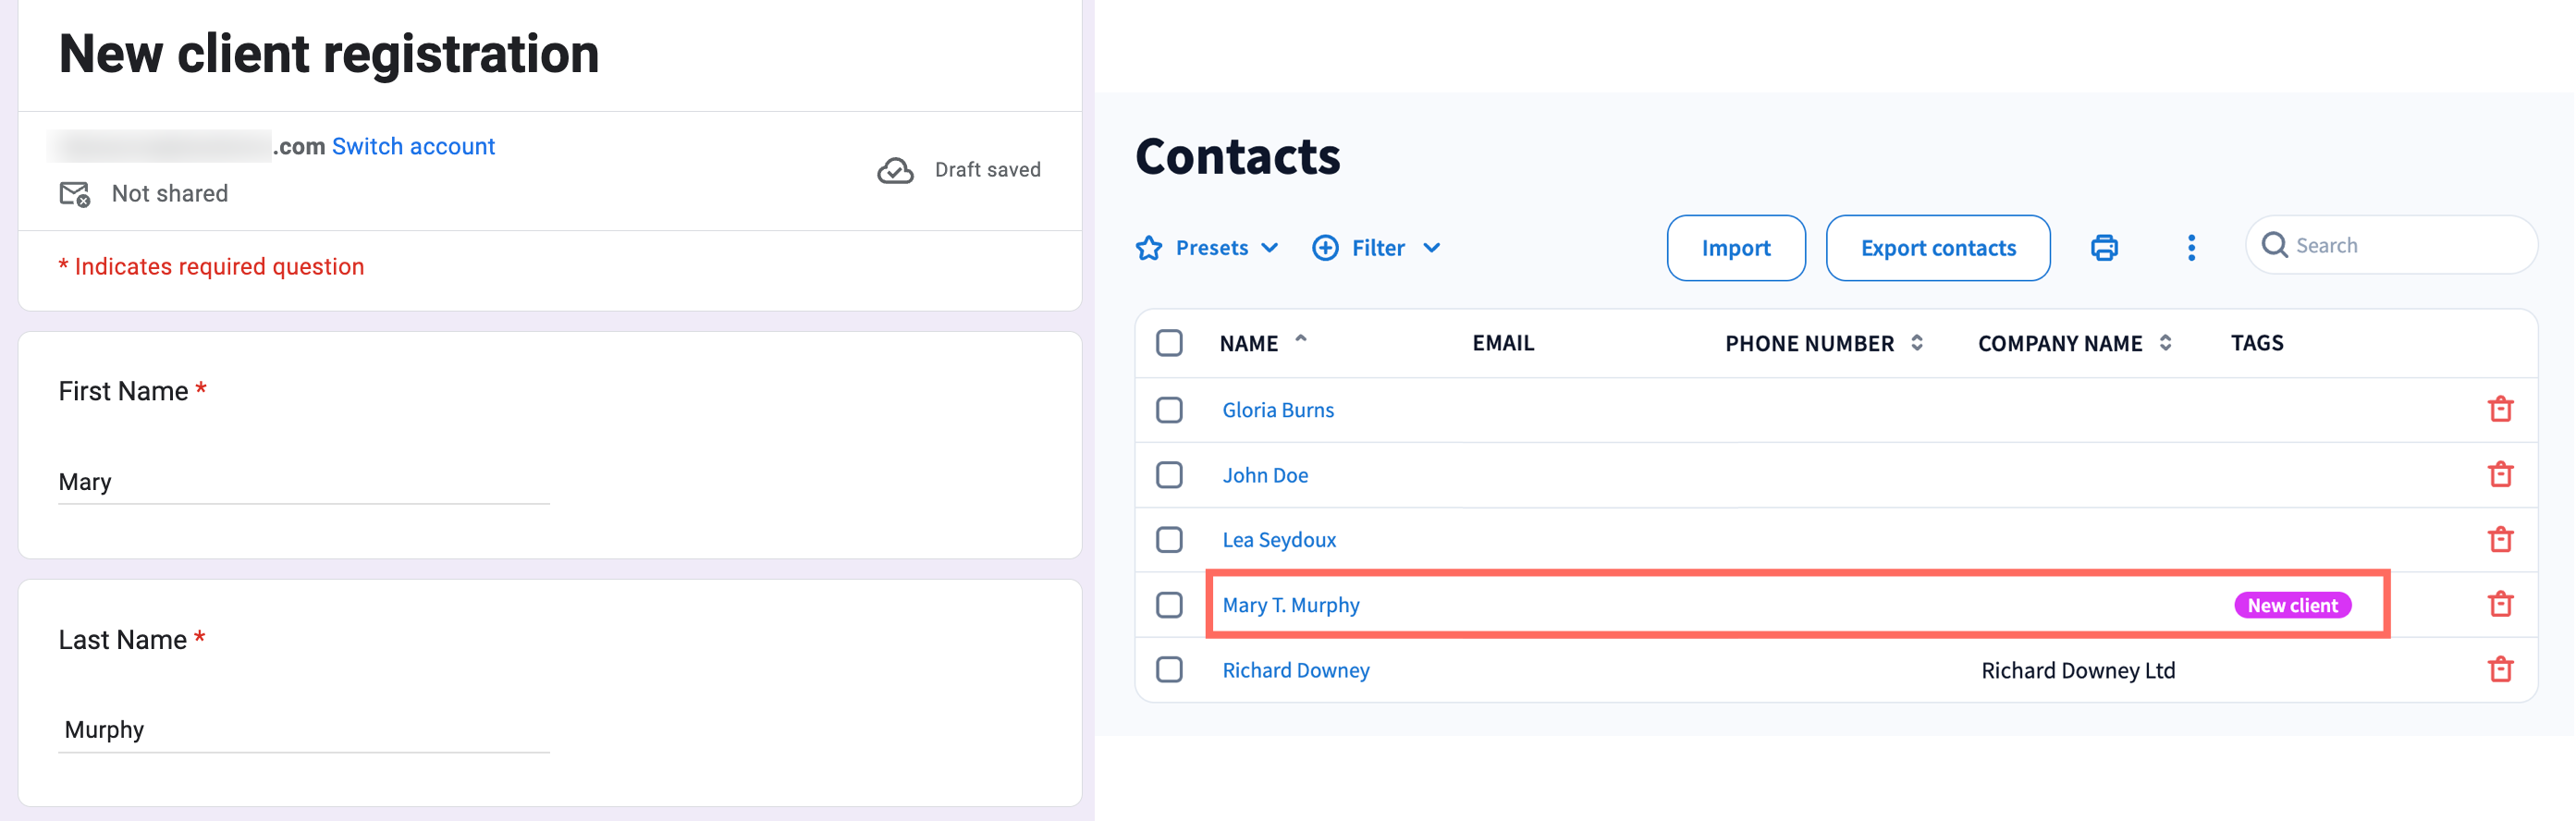Delete the John Doe contact

[2500, 474]
